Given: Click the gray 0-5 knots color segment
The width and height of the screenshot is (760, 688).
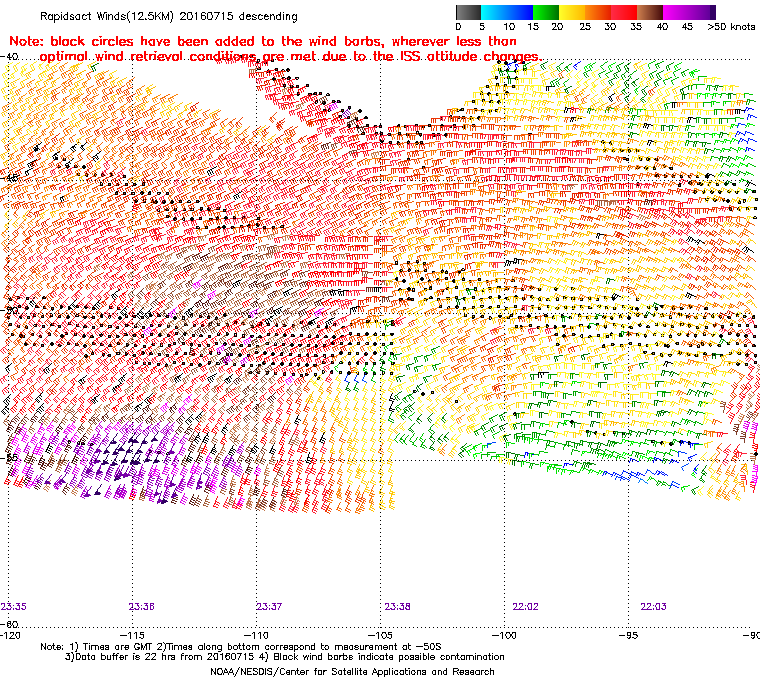Looking at the screenshot, I should (x=468, y=12).
